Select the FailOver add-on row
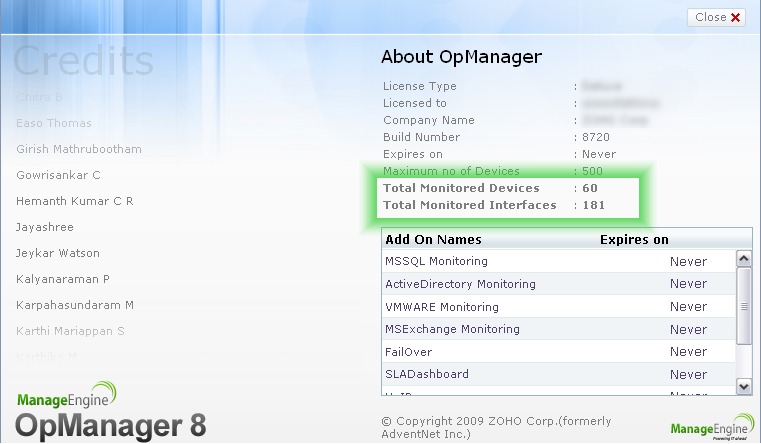The height and width of the screenshot is (444, 761). [558, 352]
